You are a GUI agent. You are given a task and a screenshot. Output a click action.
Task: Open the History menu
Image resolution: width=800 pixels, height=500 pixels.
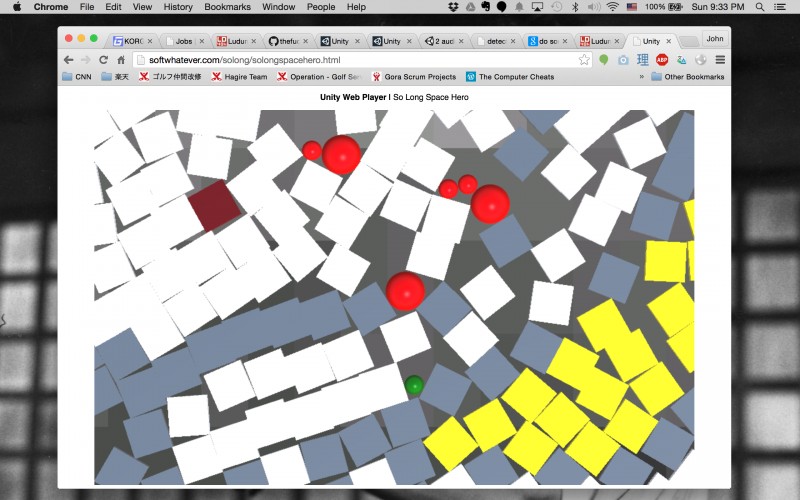pos(178,7)
